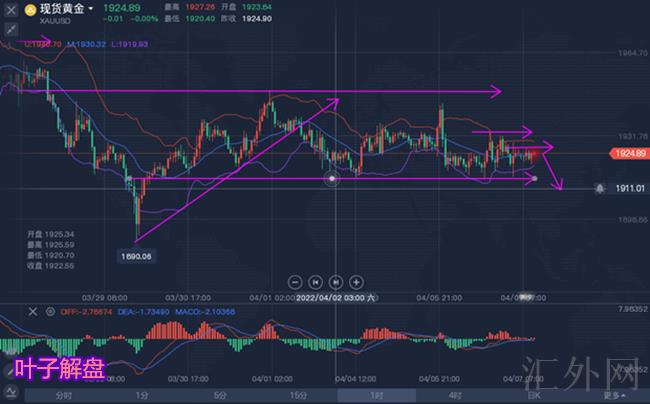
Task: Select the 15分 timeframe tab
Action: pyautogui.click(x=298, y=395)
